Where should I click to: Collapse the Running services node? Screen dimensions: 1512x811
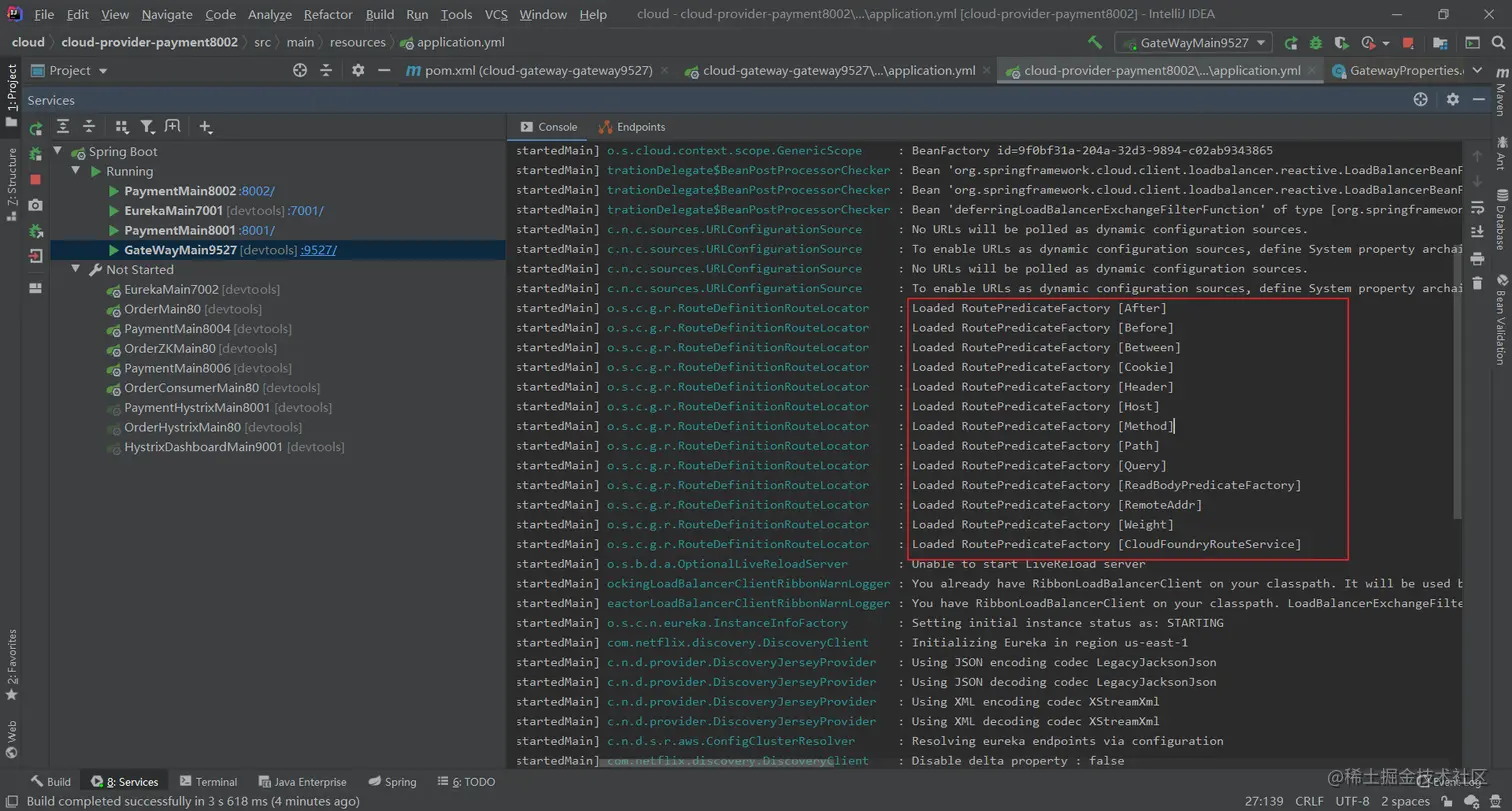[x=77, y=171]
